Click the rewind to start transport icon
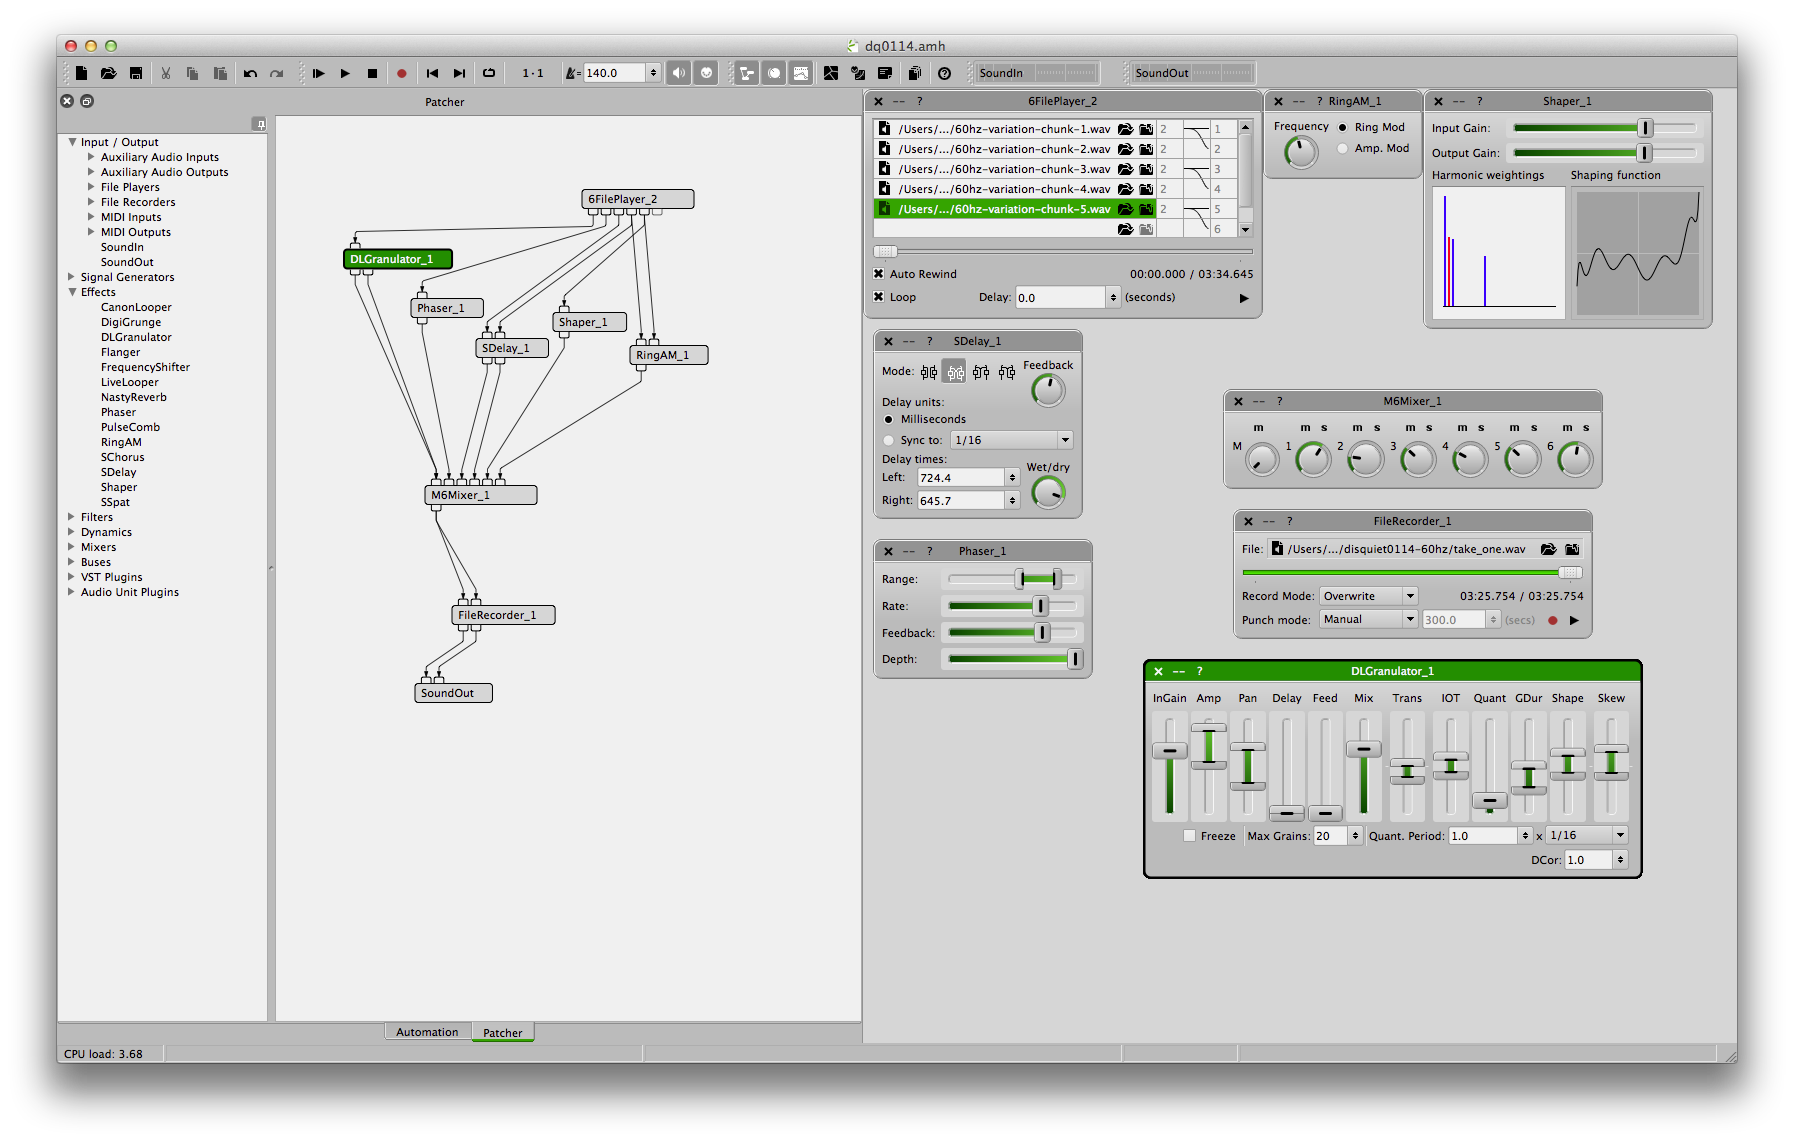 coord(432,73)
